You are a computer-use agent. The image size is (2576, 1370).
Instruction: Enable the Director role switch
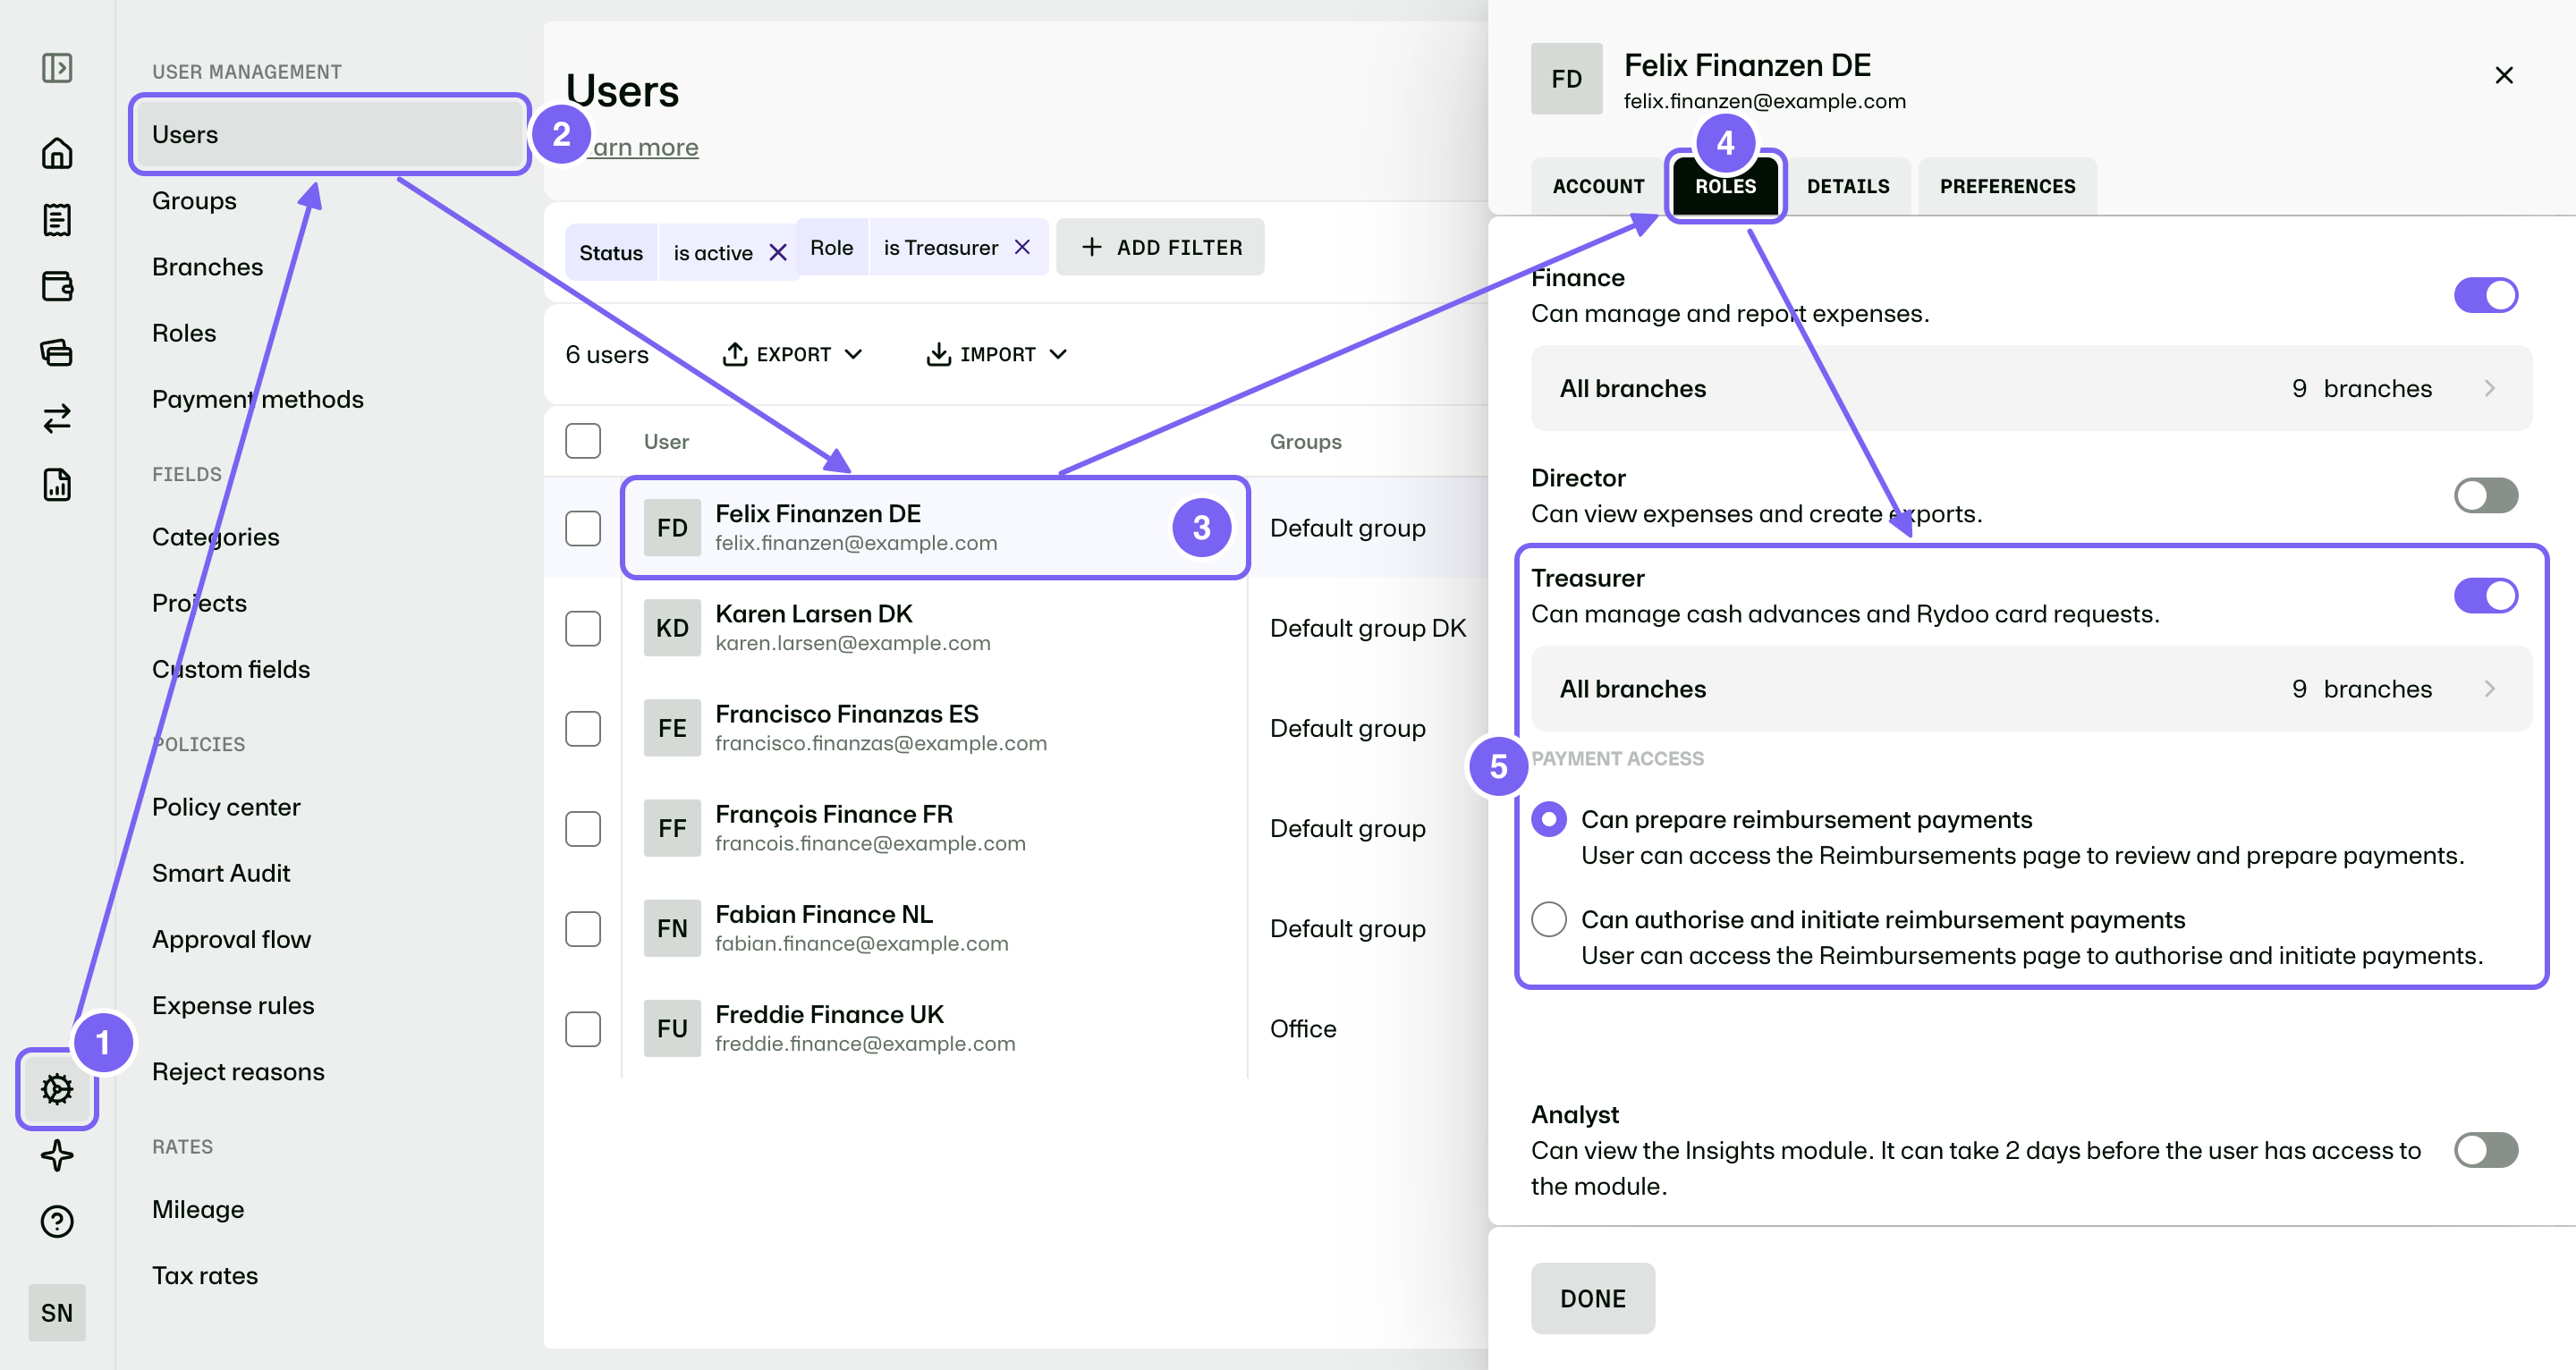tap(2486, 495)
